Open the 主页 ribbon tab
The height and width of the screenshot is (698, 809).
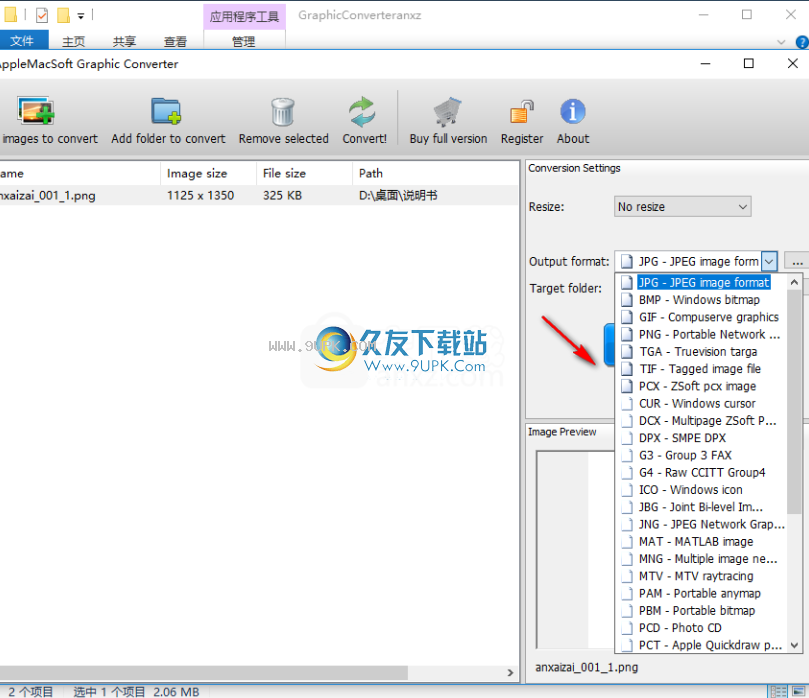click(x=73, y=41)
